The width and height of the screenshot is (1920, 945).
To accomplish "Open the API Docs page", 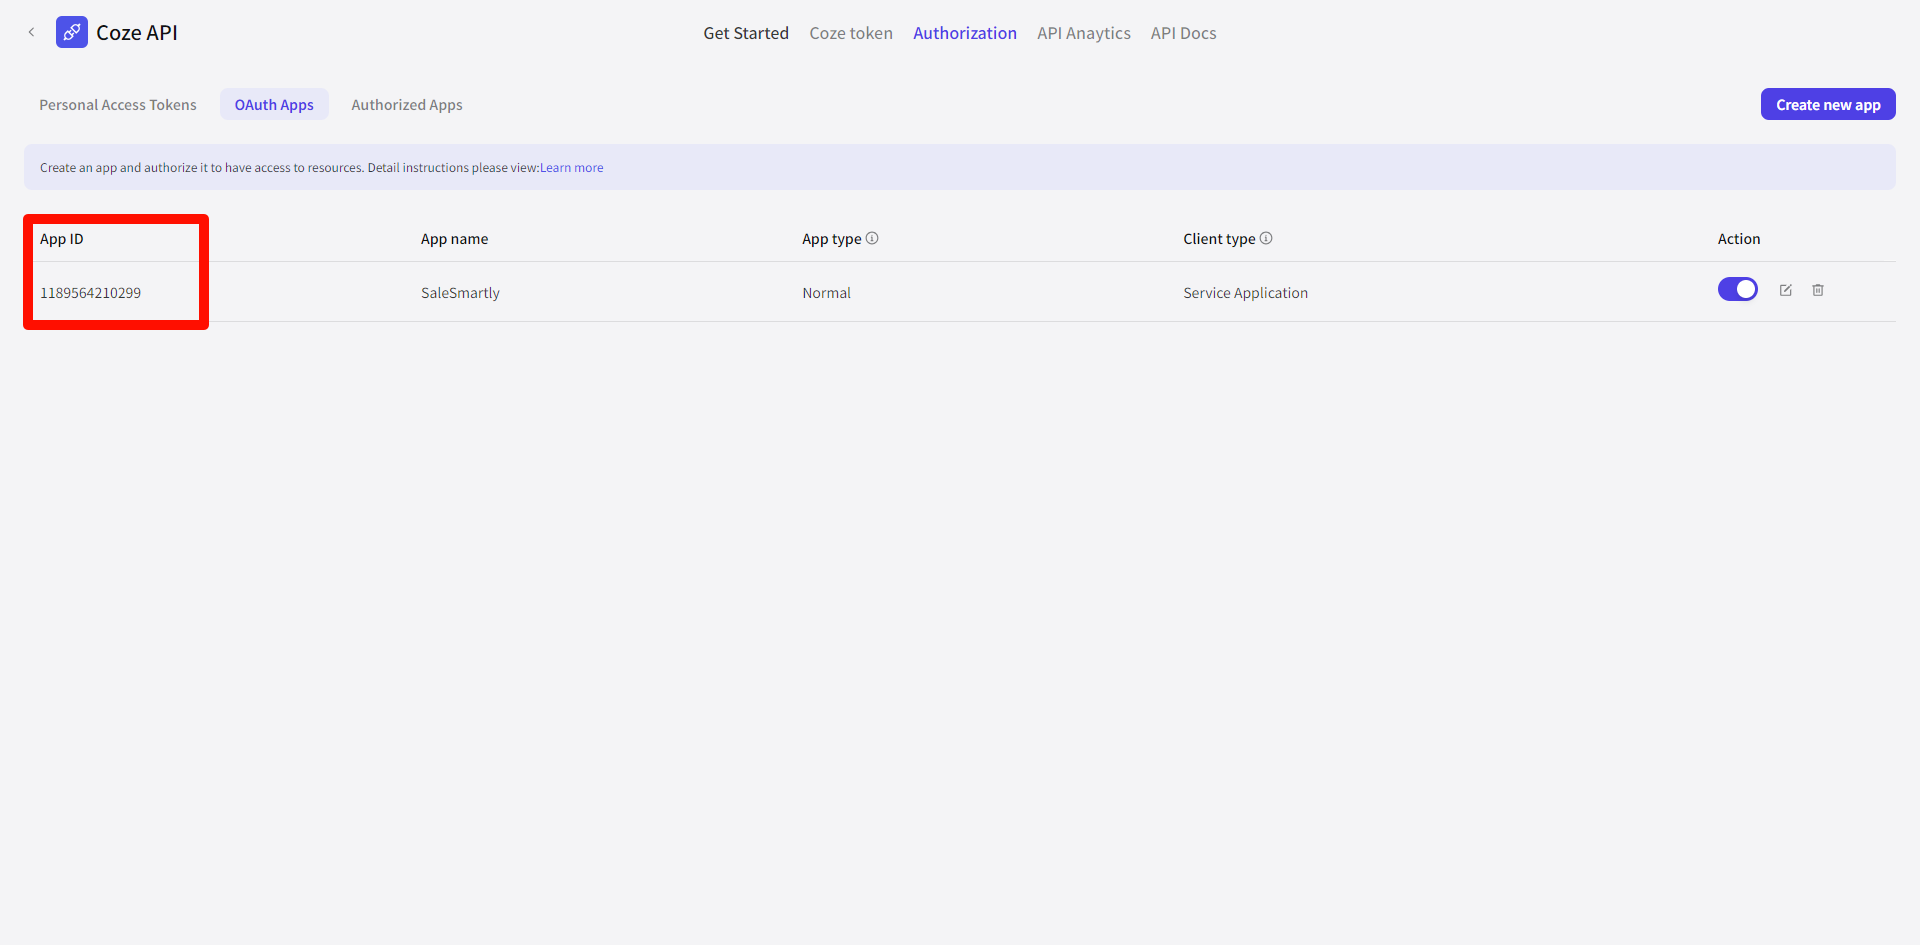I will coord(1183,33).
